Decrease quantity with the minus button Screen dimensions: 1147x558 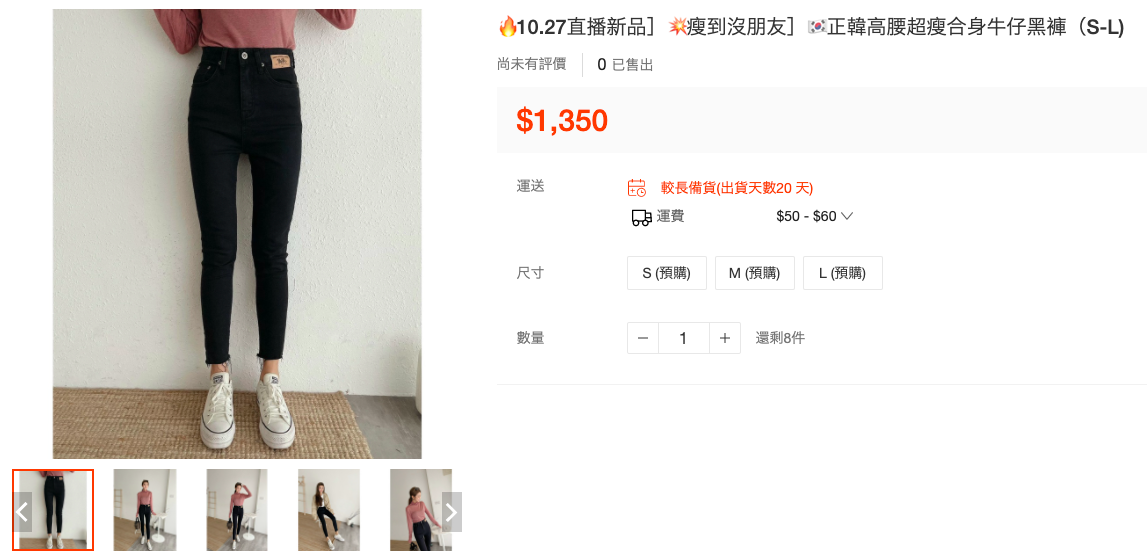(x=643, y=338)
